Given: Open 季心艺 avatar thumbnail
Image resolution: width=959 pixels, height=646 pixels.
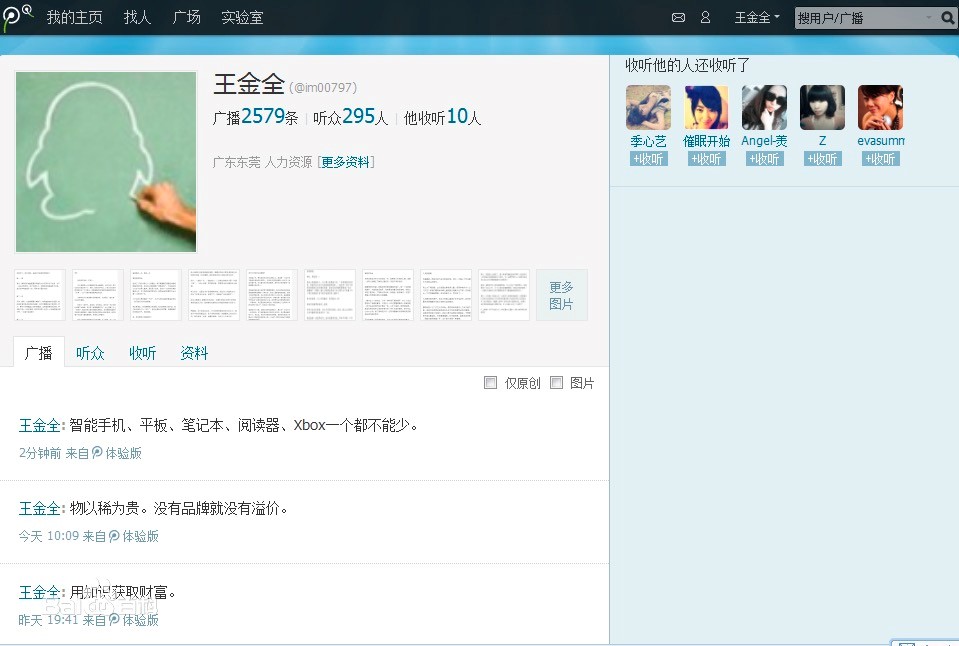Looking at the screenshot, I should (x=648, y=108).
